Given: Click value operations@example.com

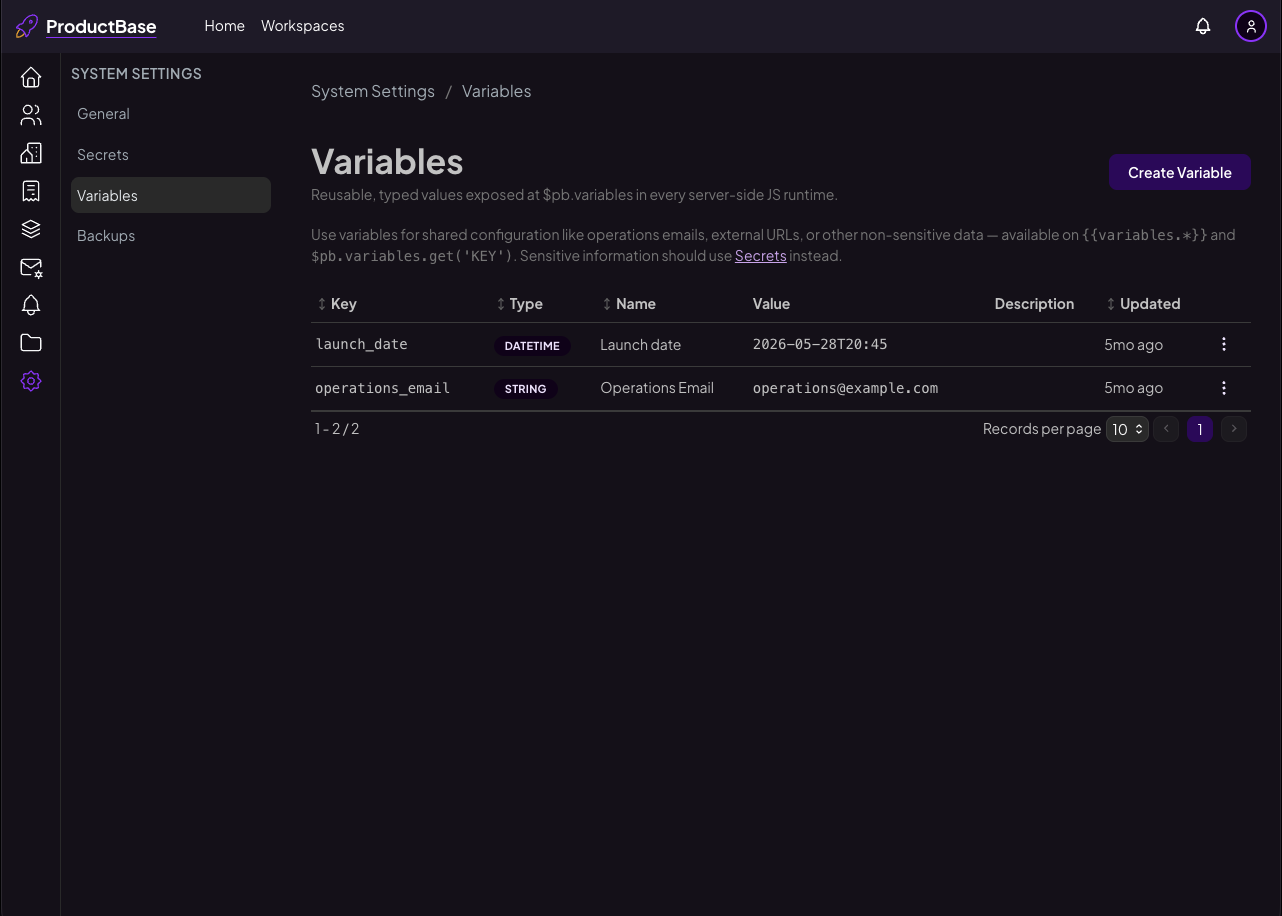Looking at the screenshot, I should coord(846,388).
